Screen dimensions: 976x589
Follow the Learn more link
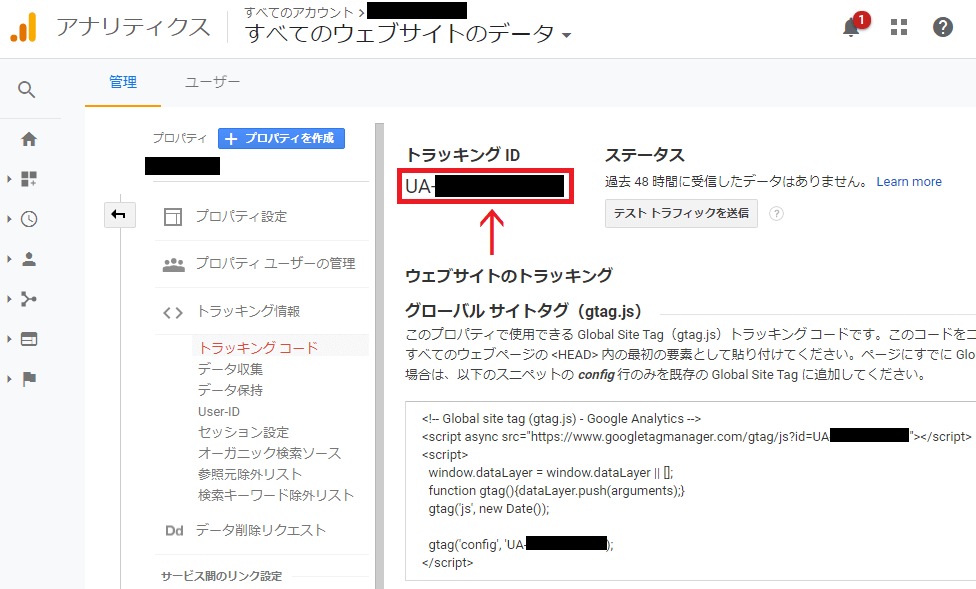click(909, 182)
